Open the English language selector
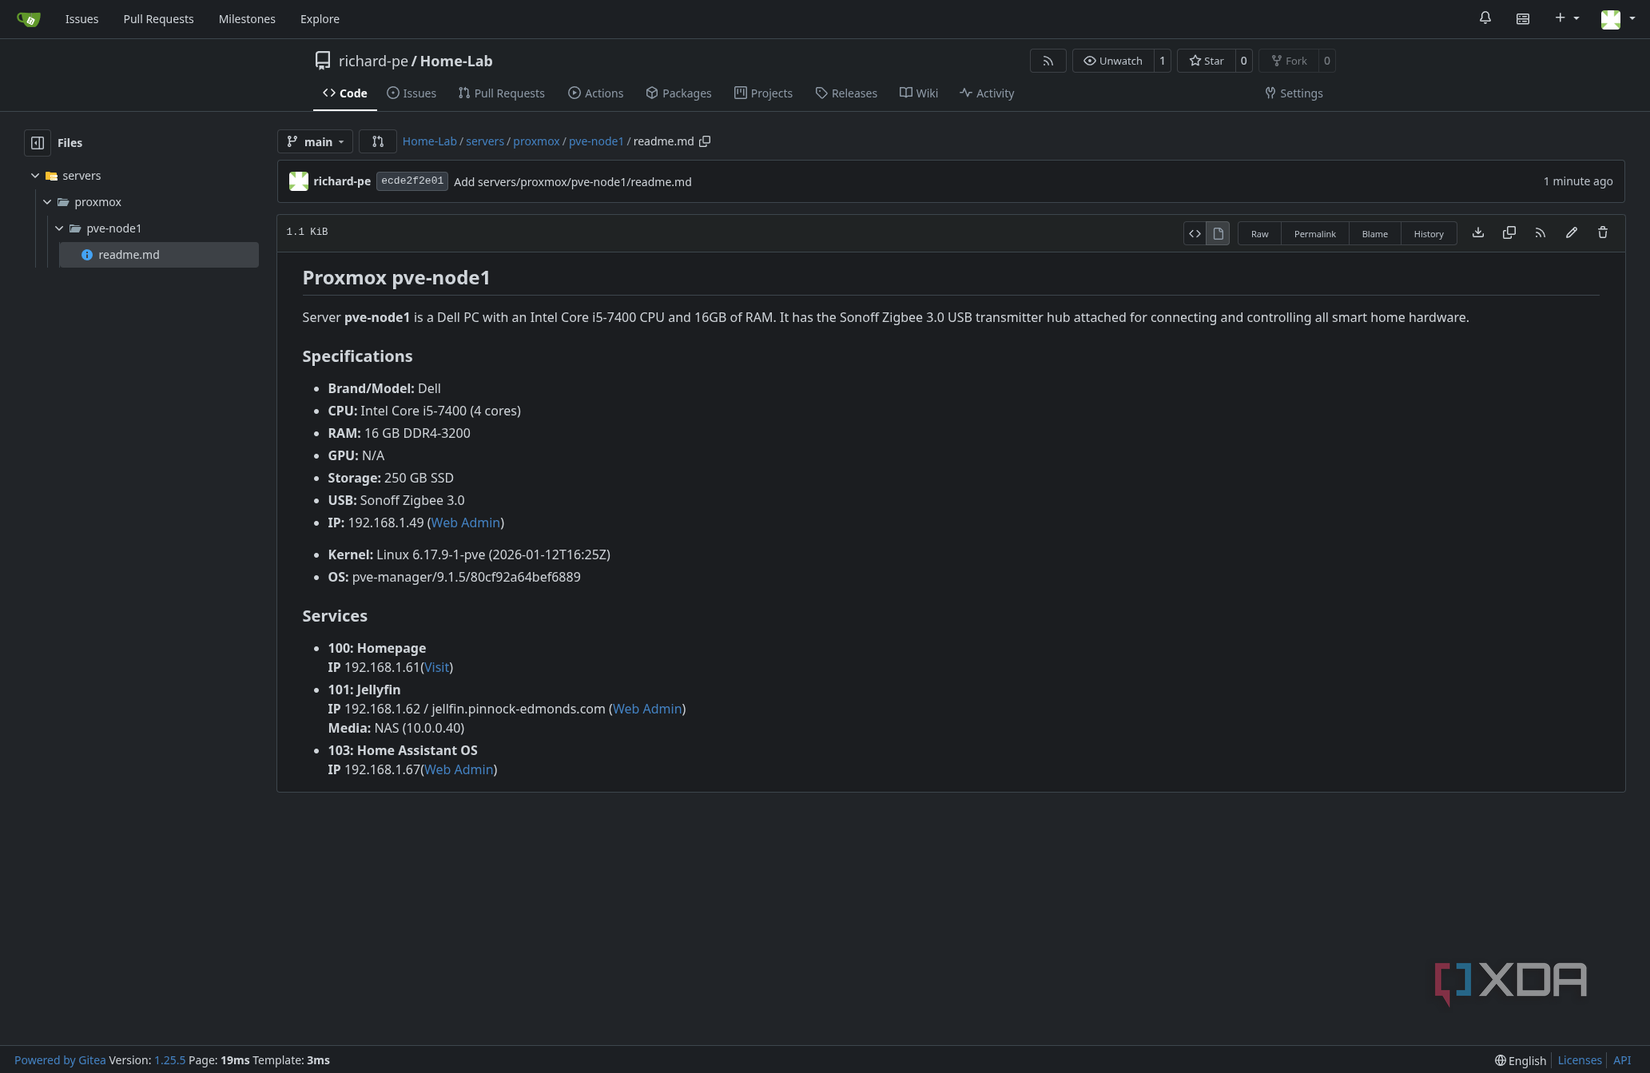Screen dimensions: 1650x1073 click(1520, 1061)
